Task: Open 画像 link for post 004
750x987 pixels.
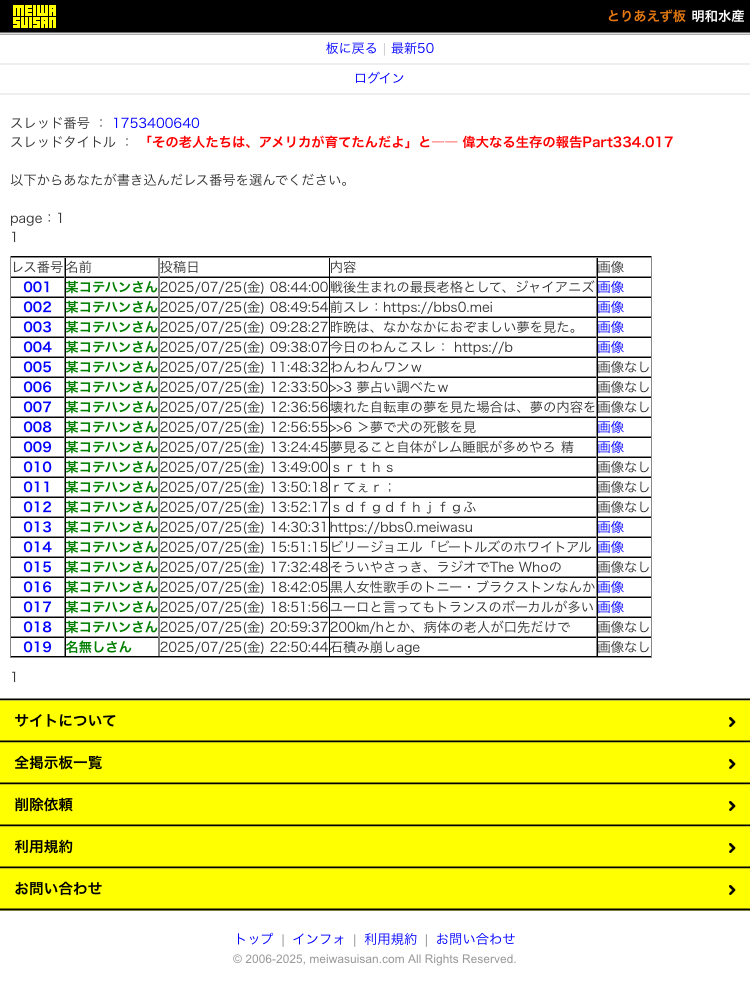Action: pos(611,347)
